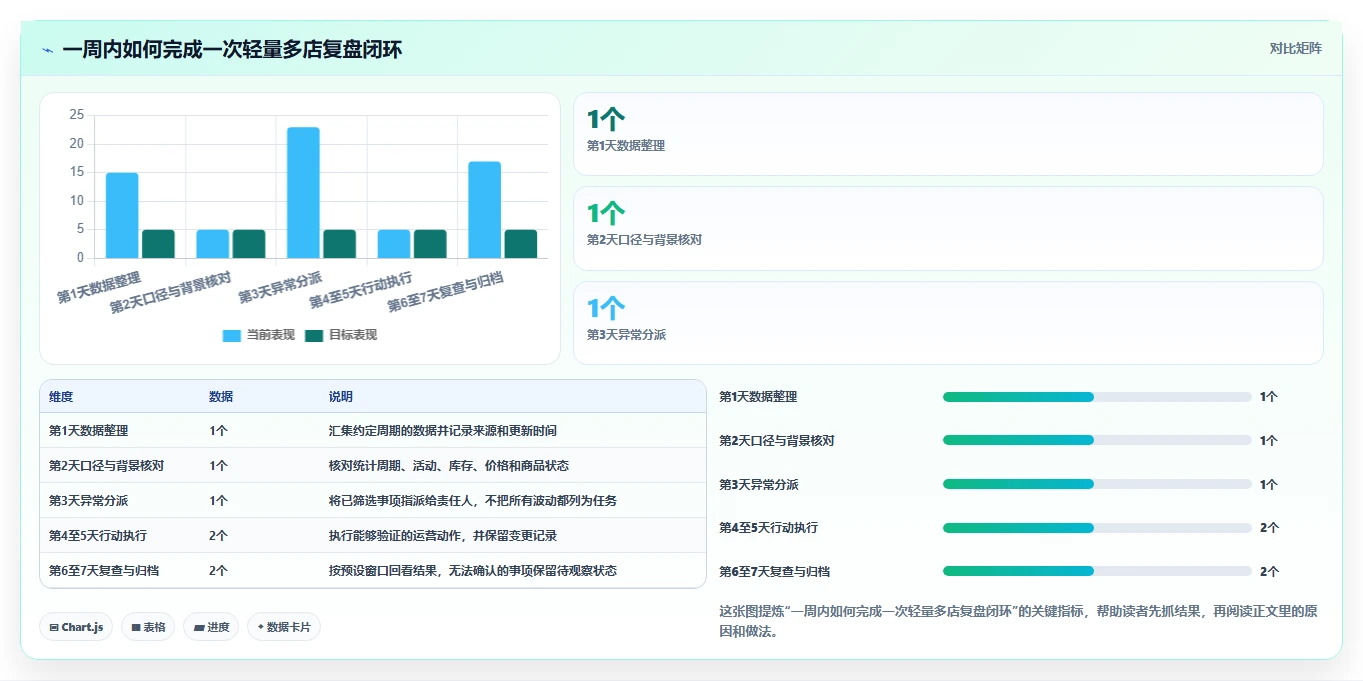This screenshot has width=1363, height=681.
Task: Click the page title 一周内如何完成一次轻量多店复盘闭环
Action: 232,50
